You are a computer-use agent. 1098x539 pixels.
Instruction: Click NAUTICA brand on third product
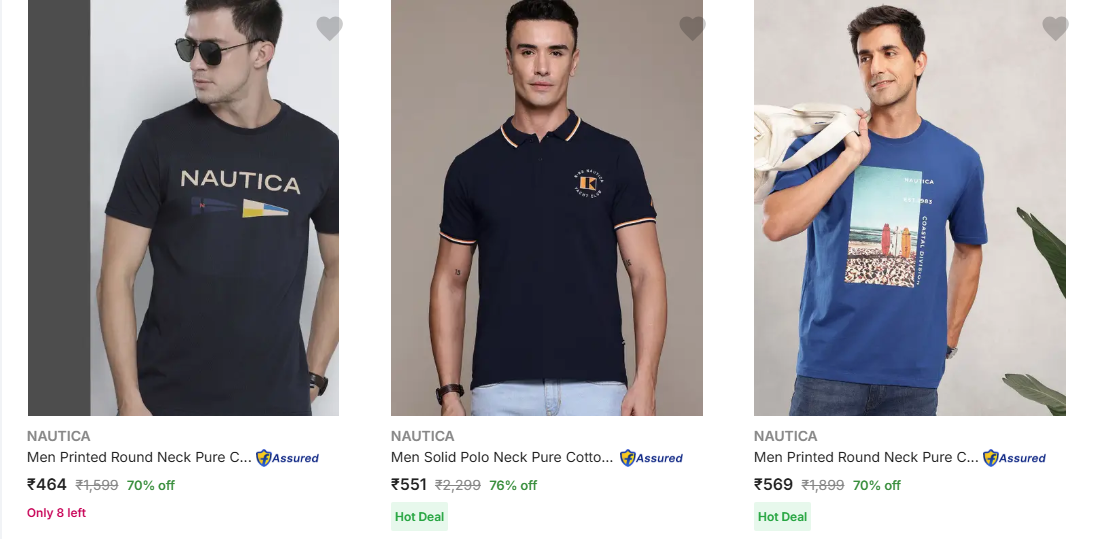coord(785,436)
